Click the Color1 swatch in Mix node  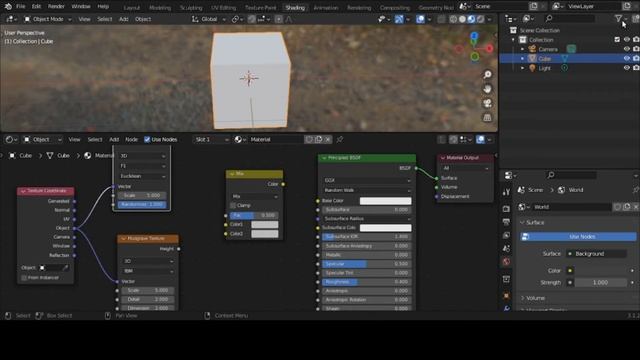tap(264, 224)
